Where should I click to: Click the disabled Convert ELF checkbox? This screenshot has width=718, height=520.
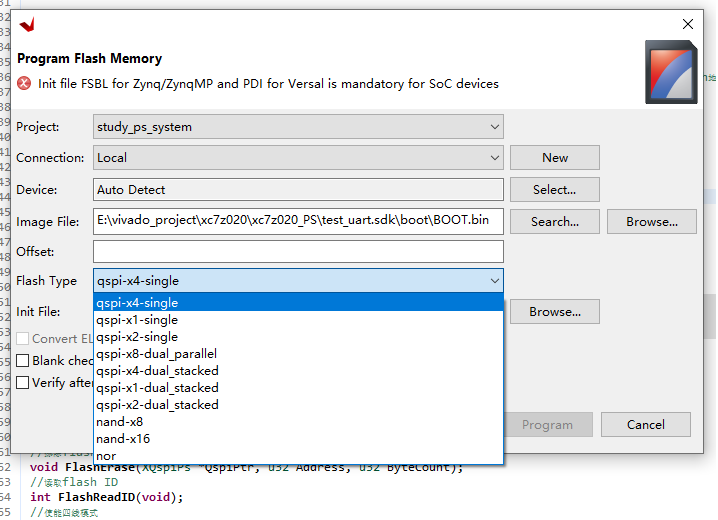22,339
